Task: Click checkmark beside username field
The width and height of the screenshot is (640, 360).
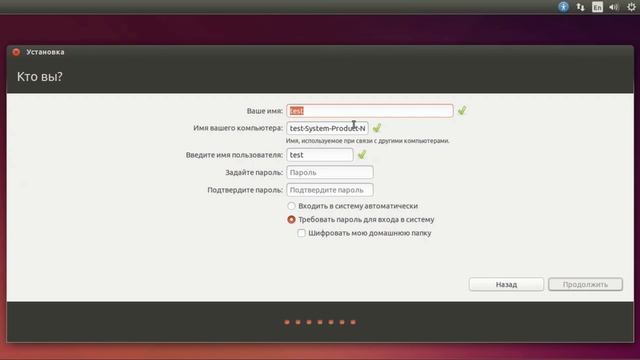Action: pos(362,154)
